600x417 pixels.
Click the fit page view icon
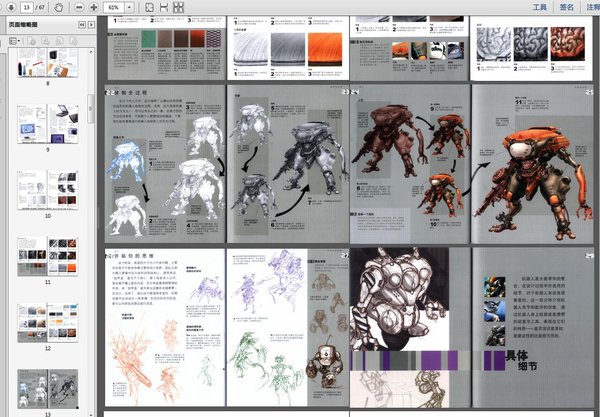point(149,7)
